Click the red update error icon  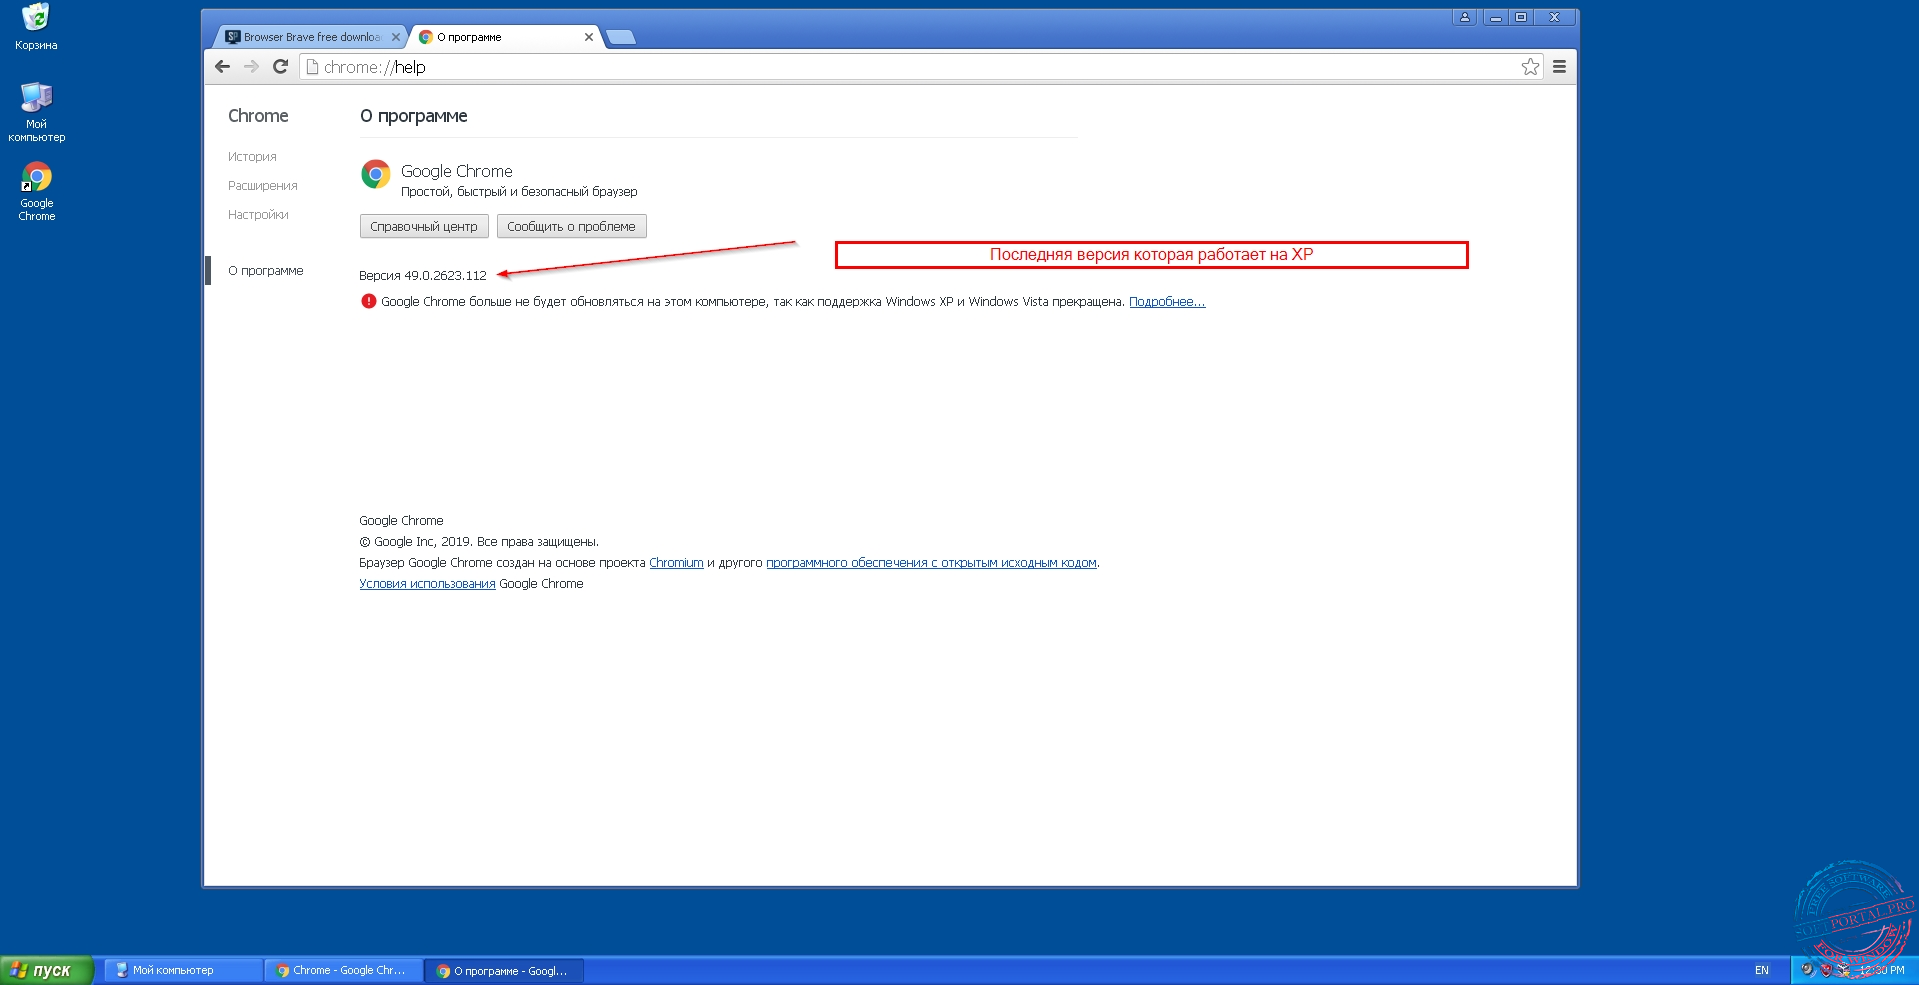coord(368,301)
